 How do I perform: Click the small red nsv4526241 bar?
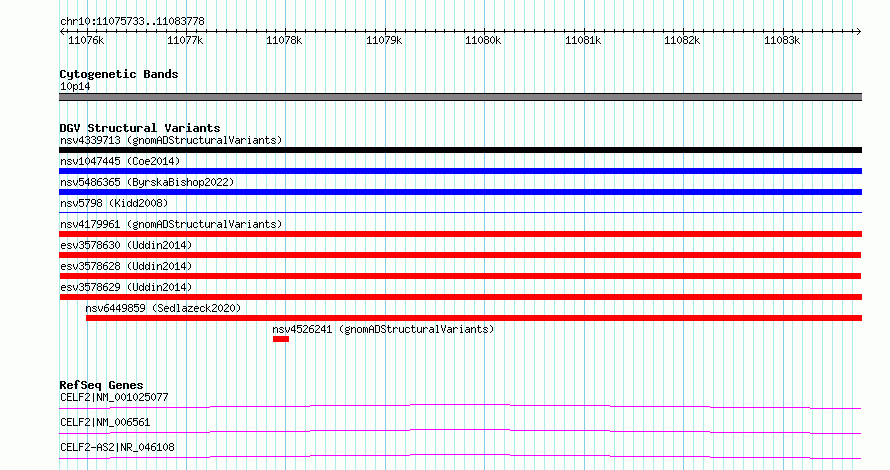(x=281, y=339)
